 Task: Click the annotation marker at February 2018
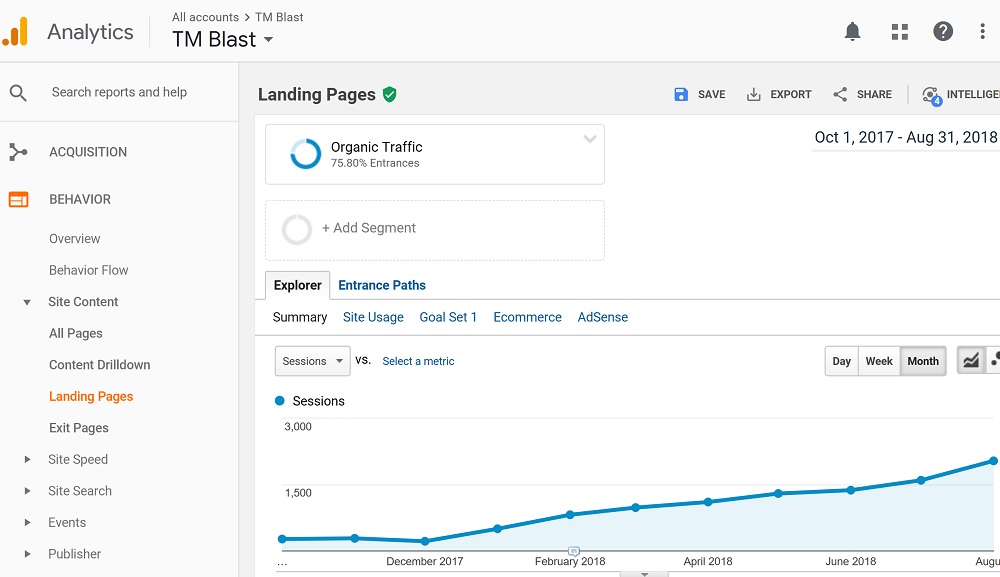pos(574,551)
